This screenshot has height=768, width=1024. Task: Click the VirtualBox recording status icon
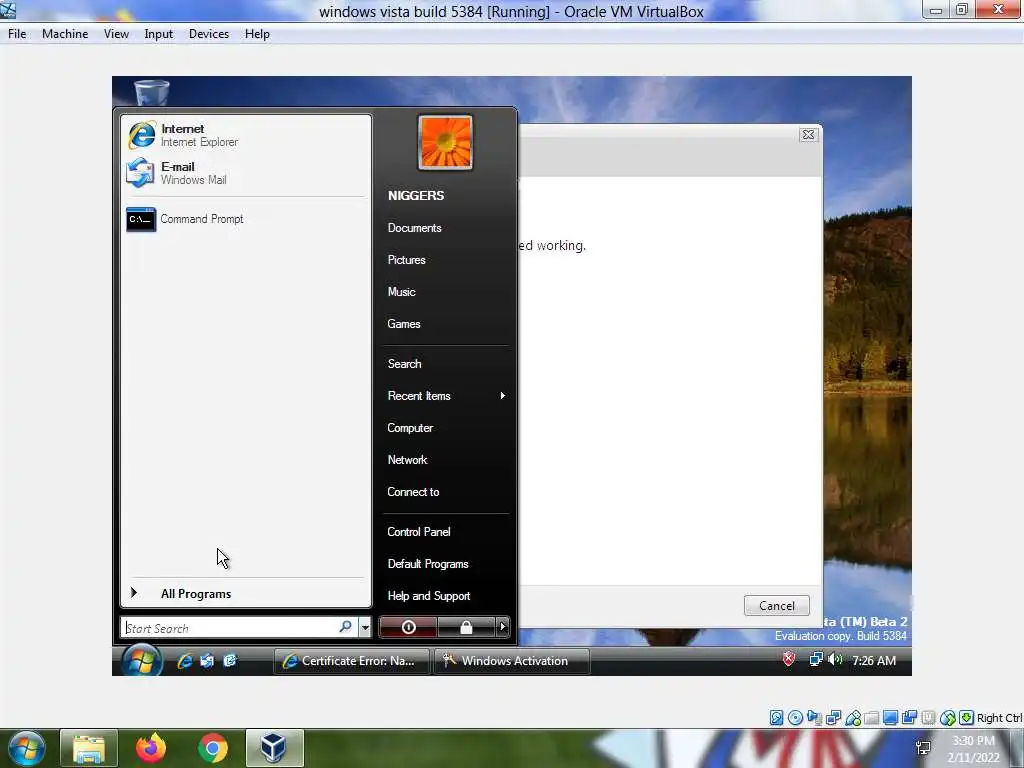pyautogui.click(x=909, y=718)
